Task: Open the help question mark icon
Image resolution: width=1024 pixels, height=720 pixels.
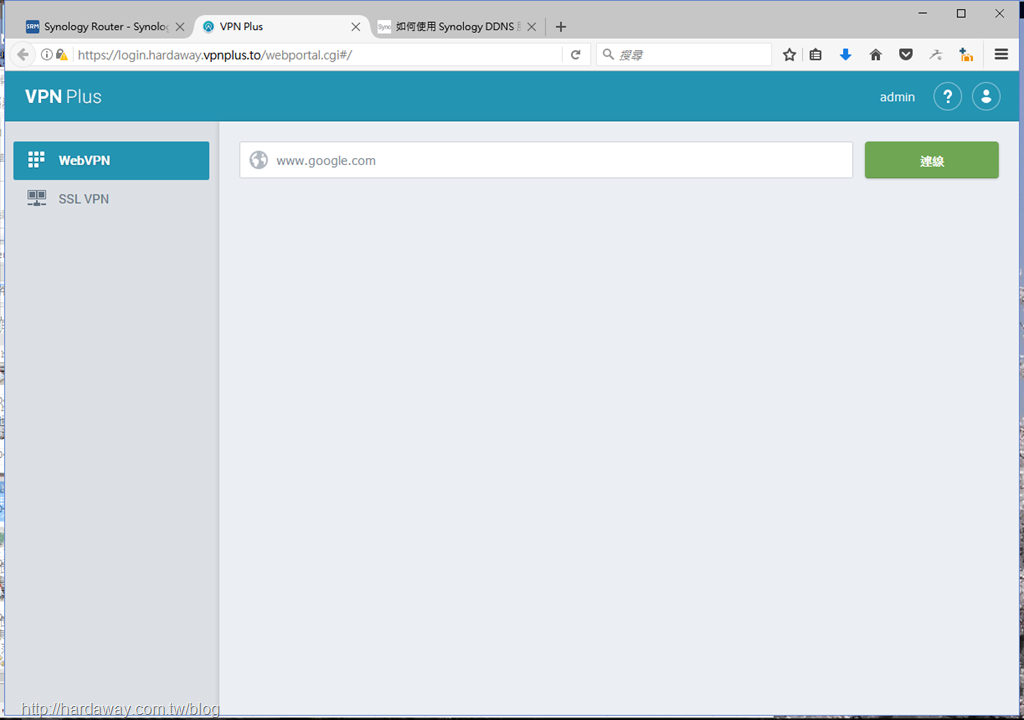Action: [x=947, y=97]
